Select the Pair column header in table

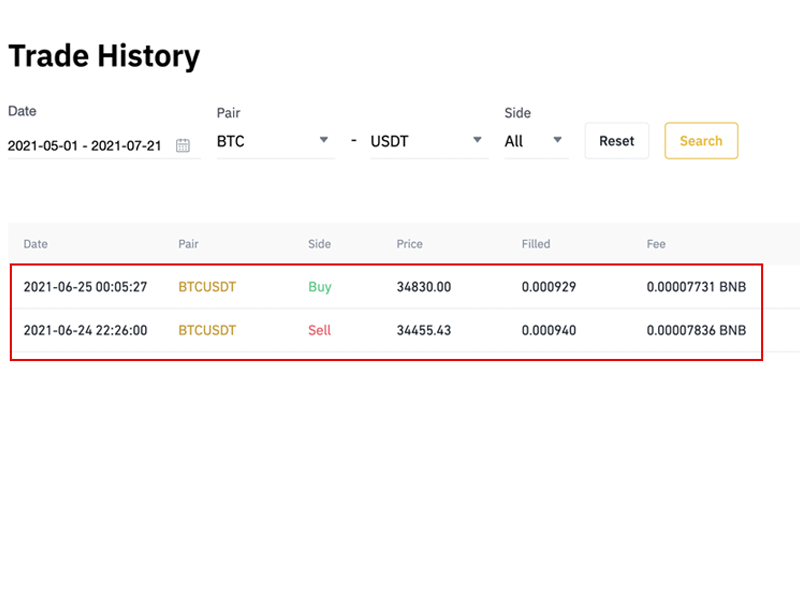click(188, 244)
